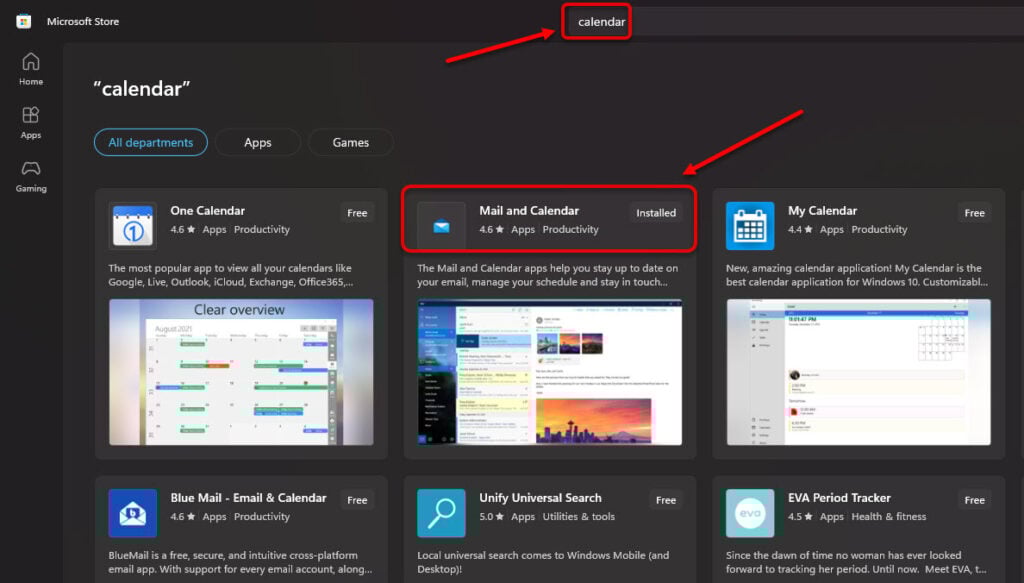Image resolution: width=1024 pixels, height=583 pixels.
Task: Select the Games filter pill
Action: tap(351, 143)
